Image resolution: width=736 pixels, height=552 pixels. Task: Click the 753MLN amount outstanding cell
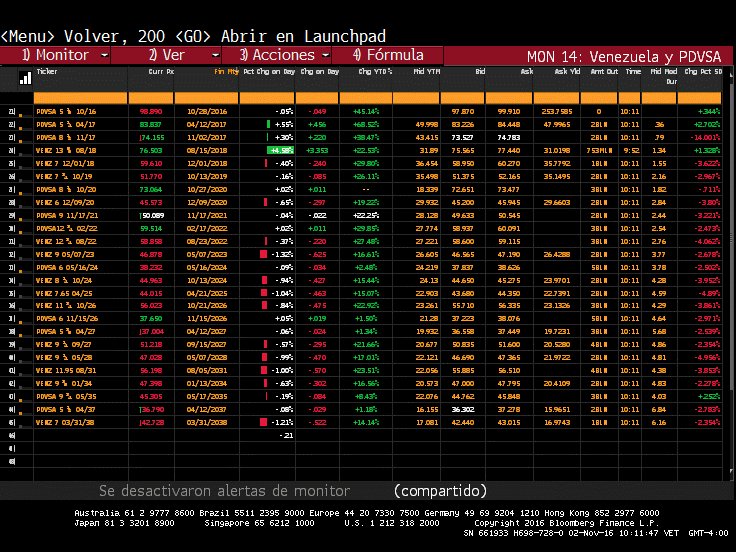click(x=599, y=151)
